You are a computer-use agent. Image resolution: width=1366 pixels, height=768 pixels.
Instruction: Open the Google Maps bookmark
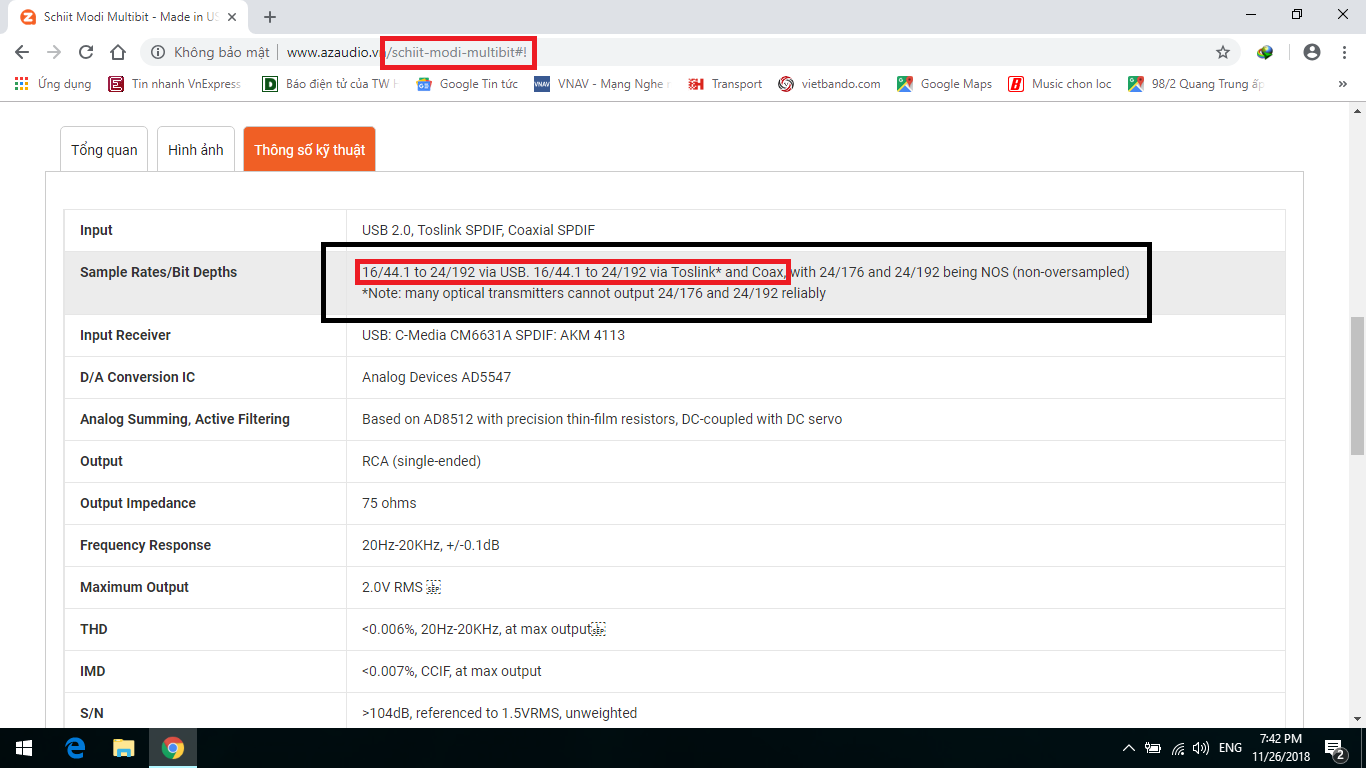(x=944, y=84)
